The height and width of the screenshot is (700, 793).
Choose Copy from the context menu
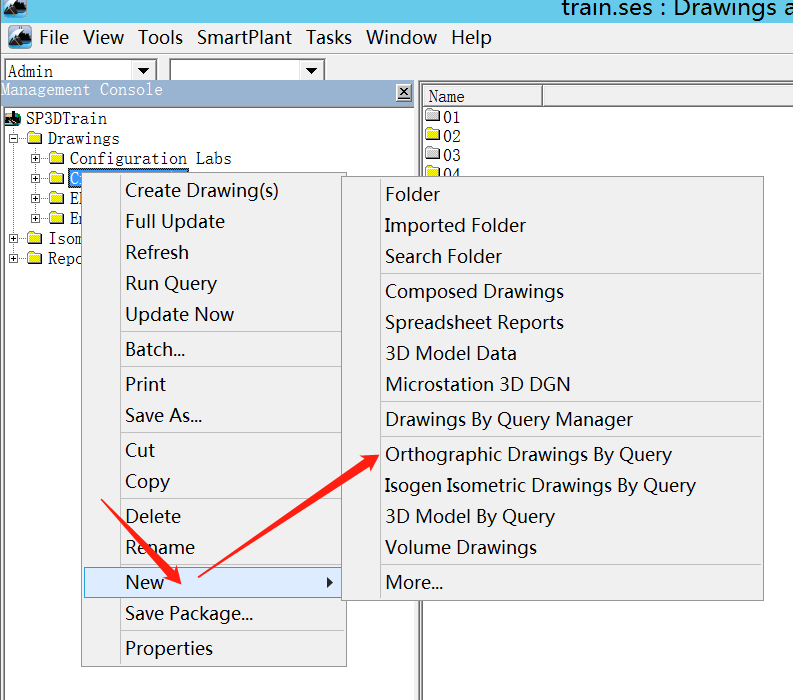[147, 482]
